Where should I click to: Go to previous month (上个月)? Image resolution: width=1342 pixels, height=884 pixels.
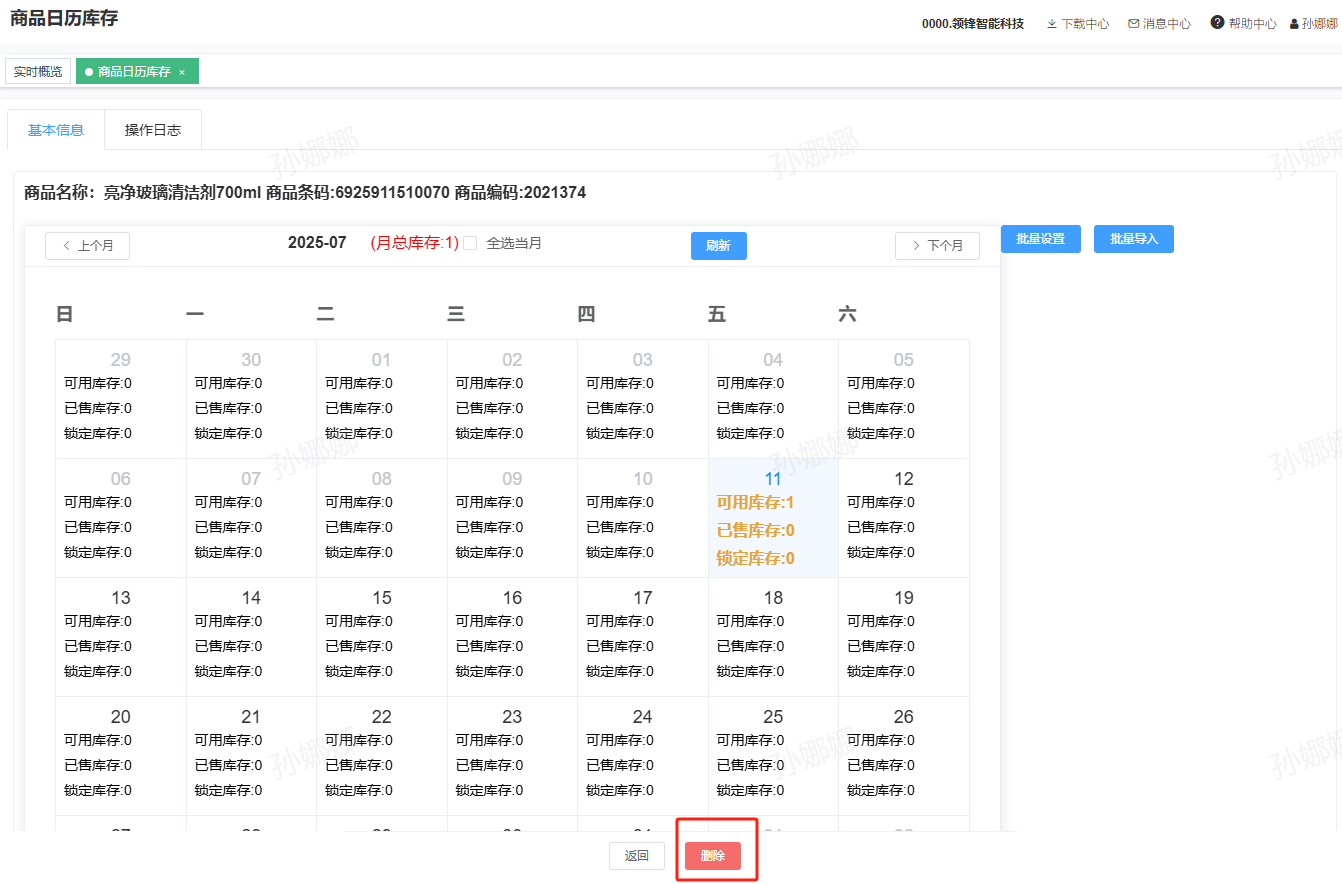(87, 246)
